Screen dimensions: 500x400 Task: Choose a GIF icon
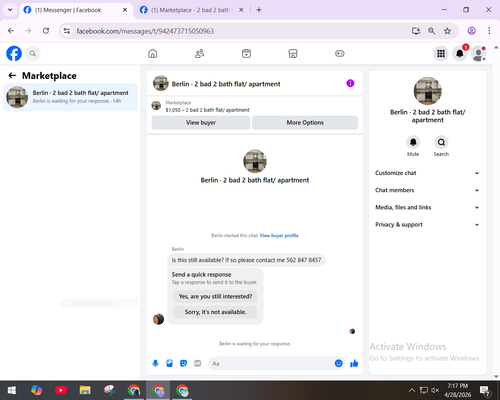tap(198, 363)
